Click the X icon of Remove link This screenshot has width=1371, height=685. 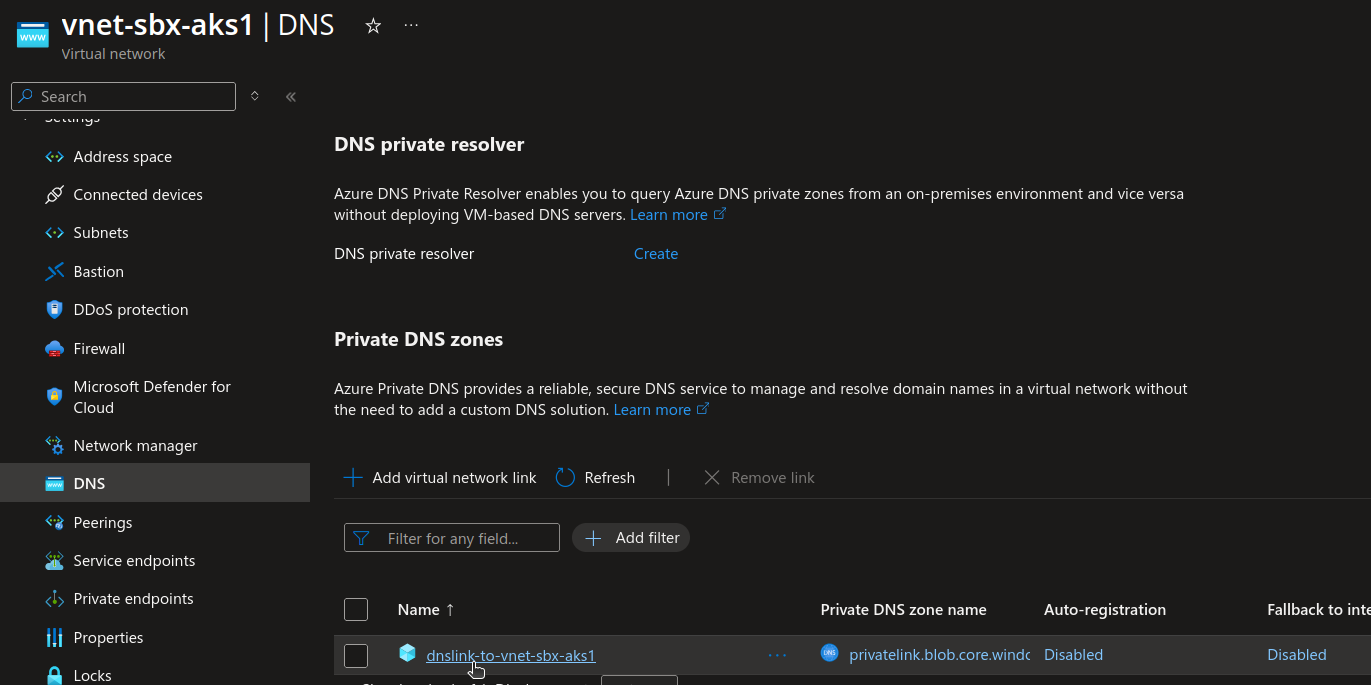click(x=712, y=478)
